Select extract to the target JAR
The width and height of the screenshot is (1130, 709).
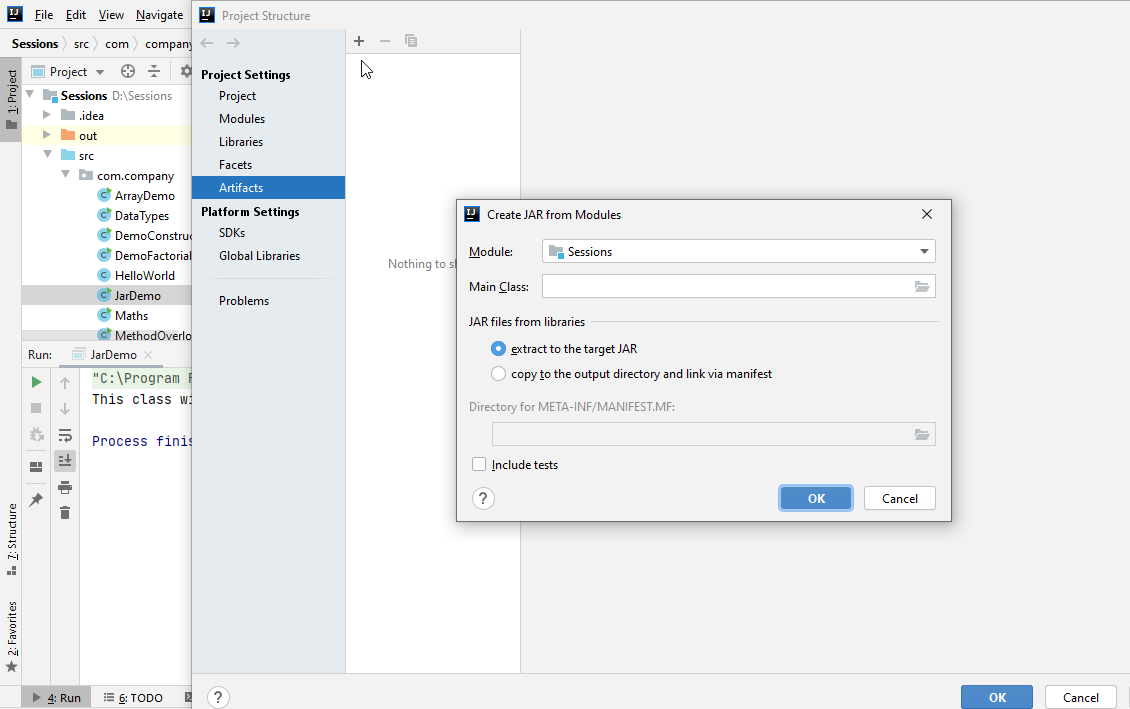pyautogui.click(x=499, y=348)
